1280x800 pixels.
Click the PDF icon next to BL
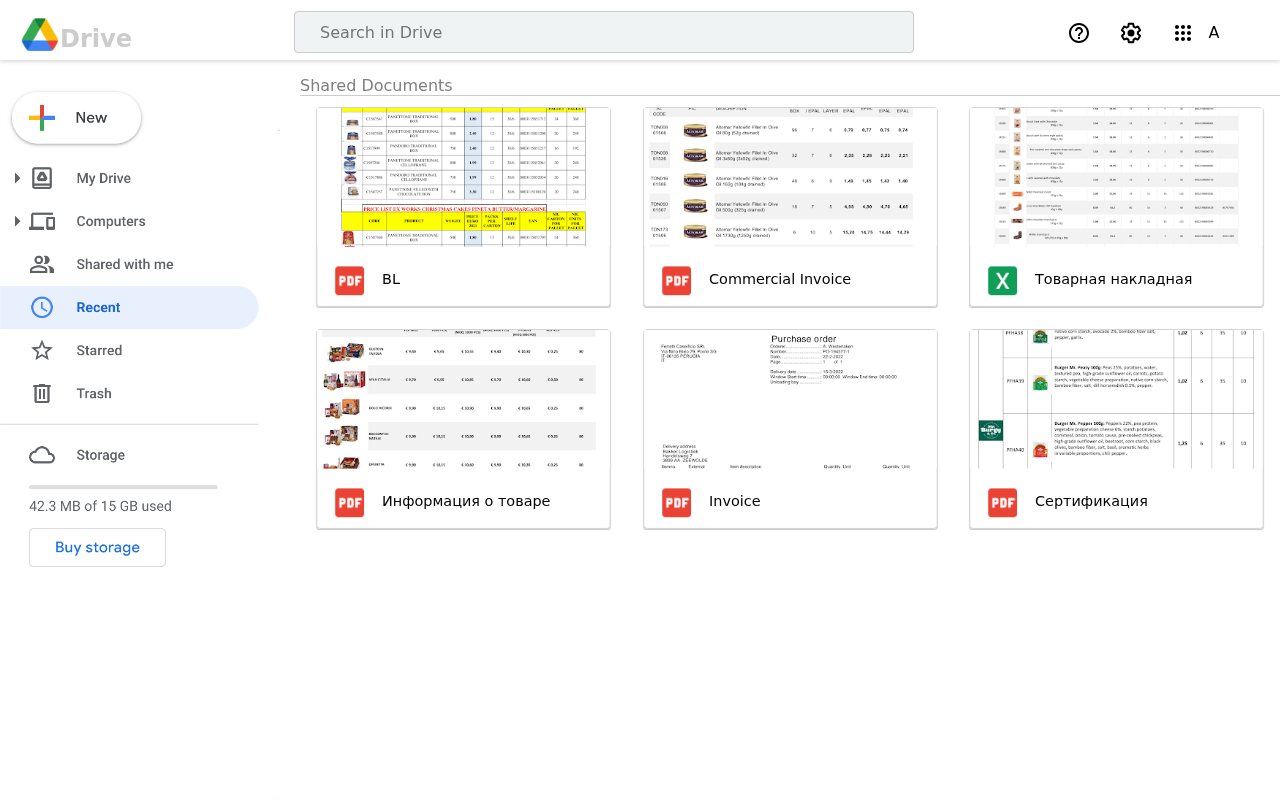(350, 280)
